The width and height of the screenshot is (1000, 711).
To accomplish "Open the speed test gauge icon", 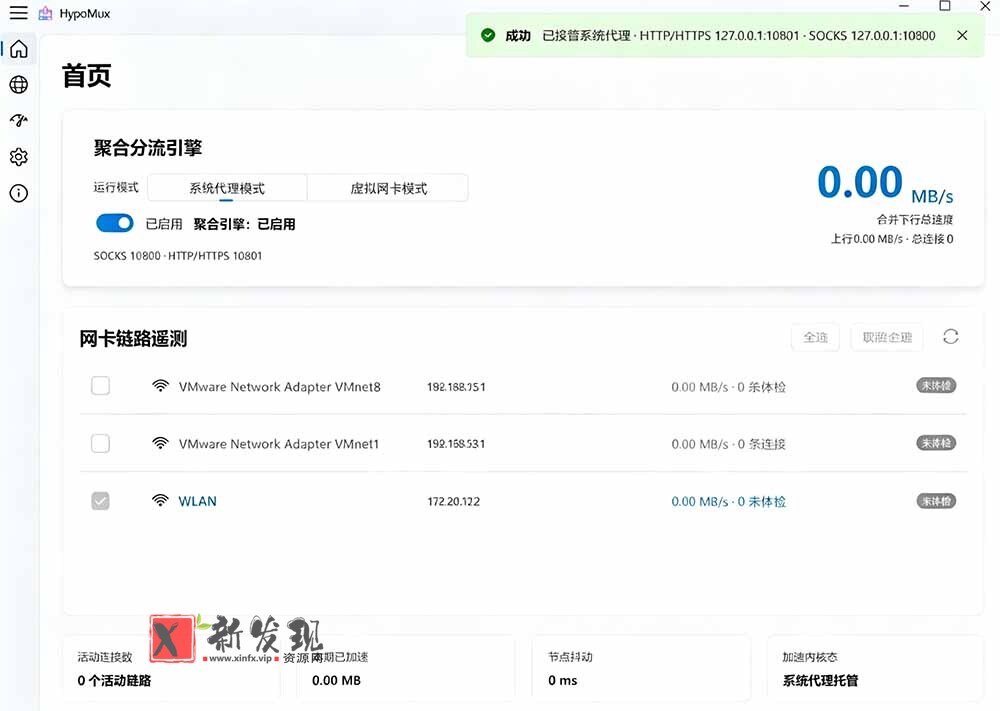I will click(x=18, y=120).
